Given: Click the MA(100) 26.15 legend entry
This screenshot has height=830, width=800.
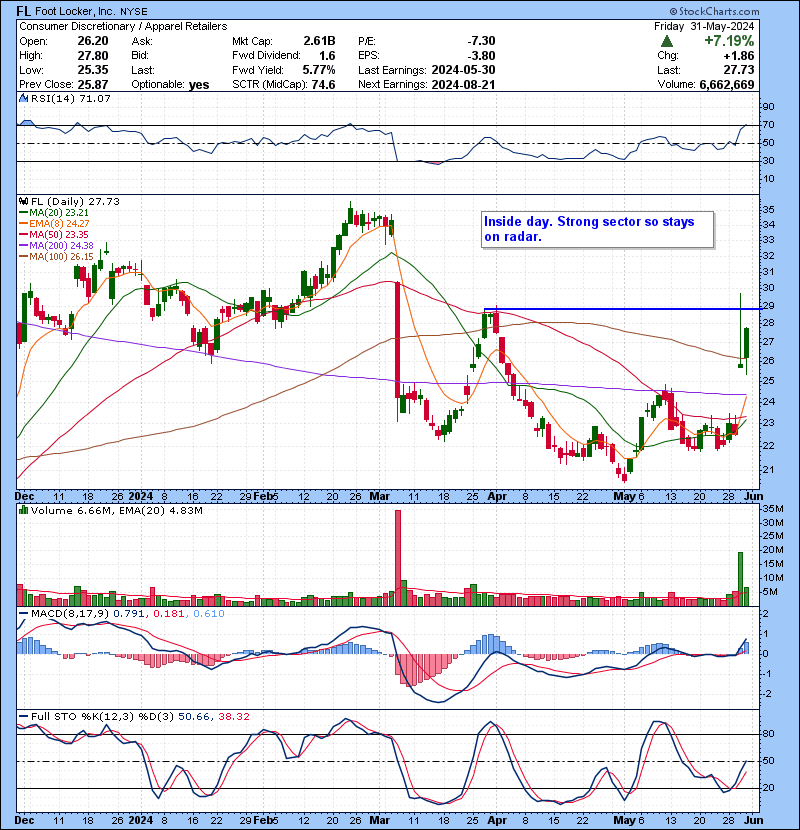Looking at the screenshot, I should click(x=56, y=257).
